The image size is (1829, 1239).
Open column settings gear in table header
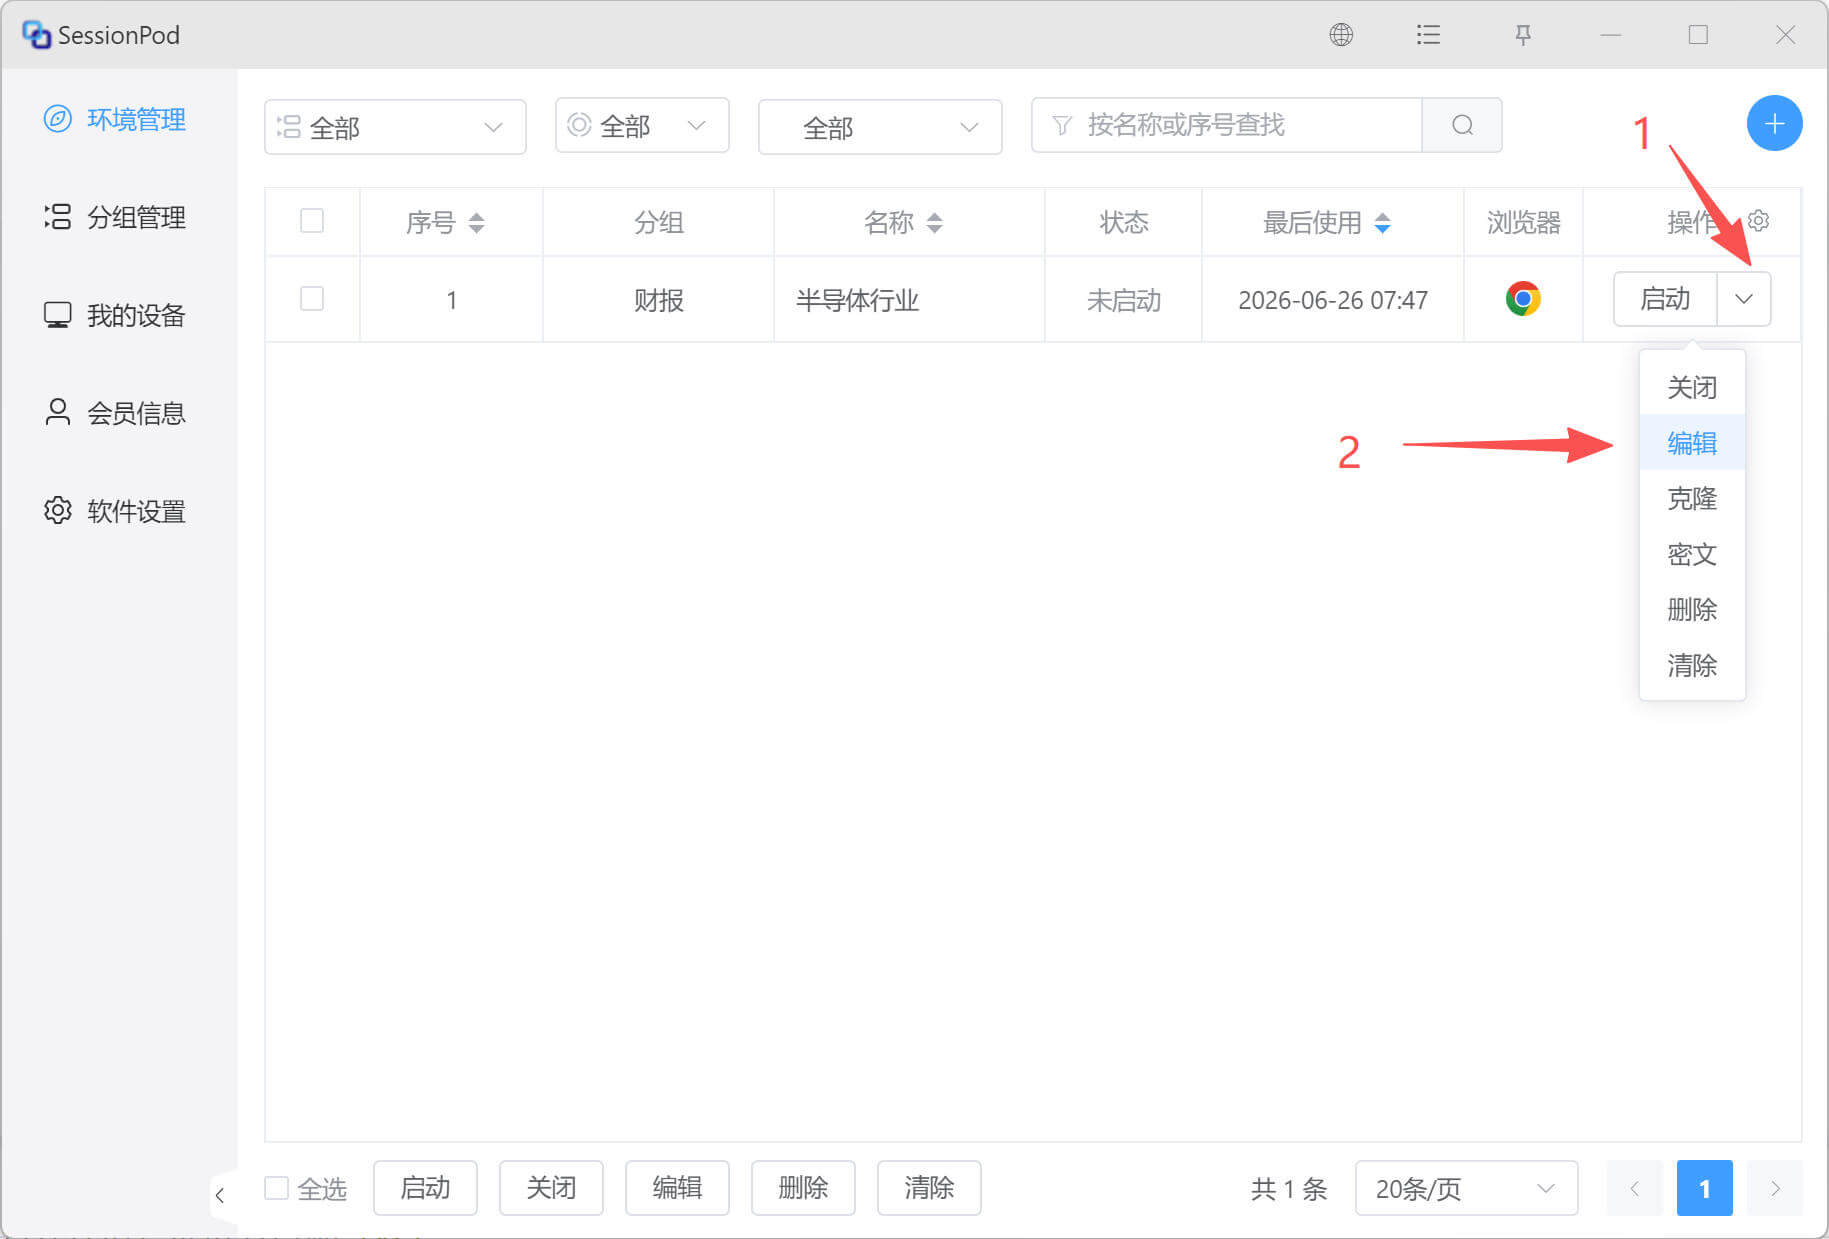(1759, 221)
